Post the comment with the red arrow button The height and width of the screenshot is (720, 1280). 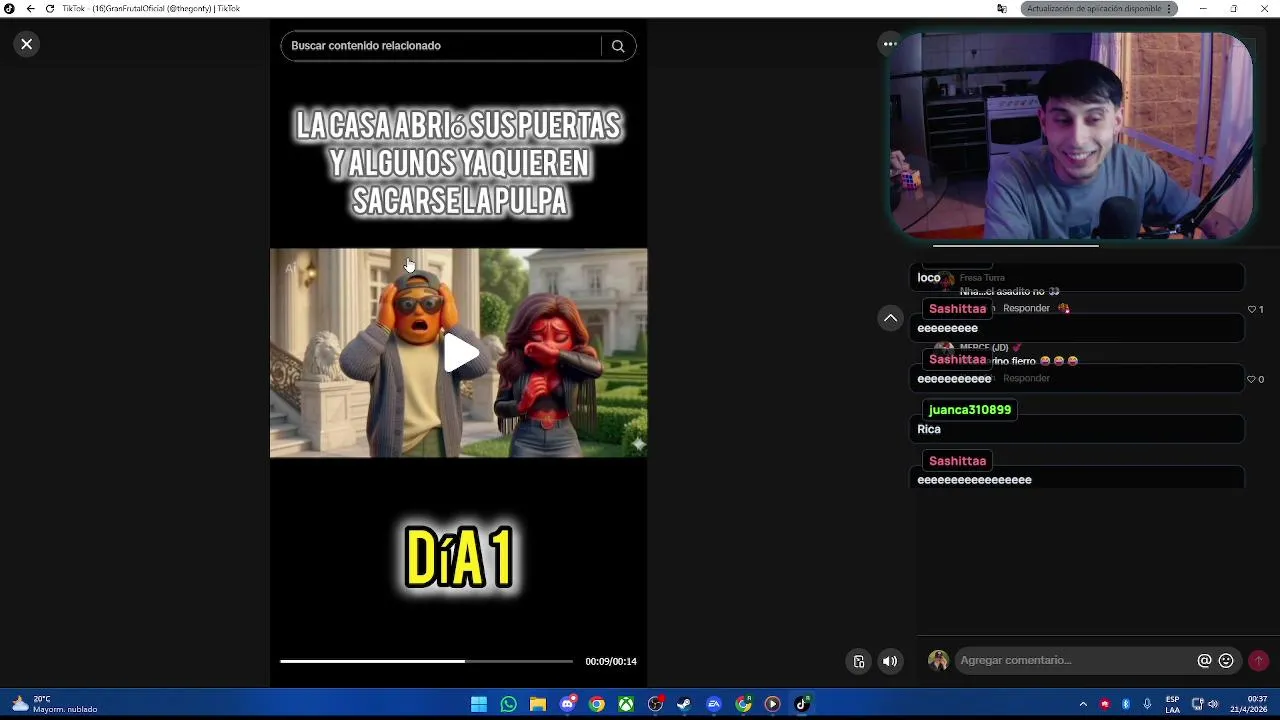(x=1258, y=661)
